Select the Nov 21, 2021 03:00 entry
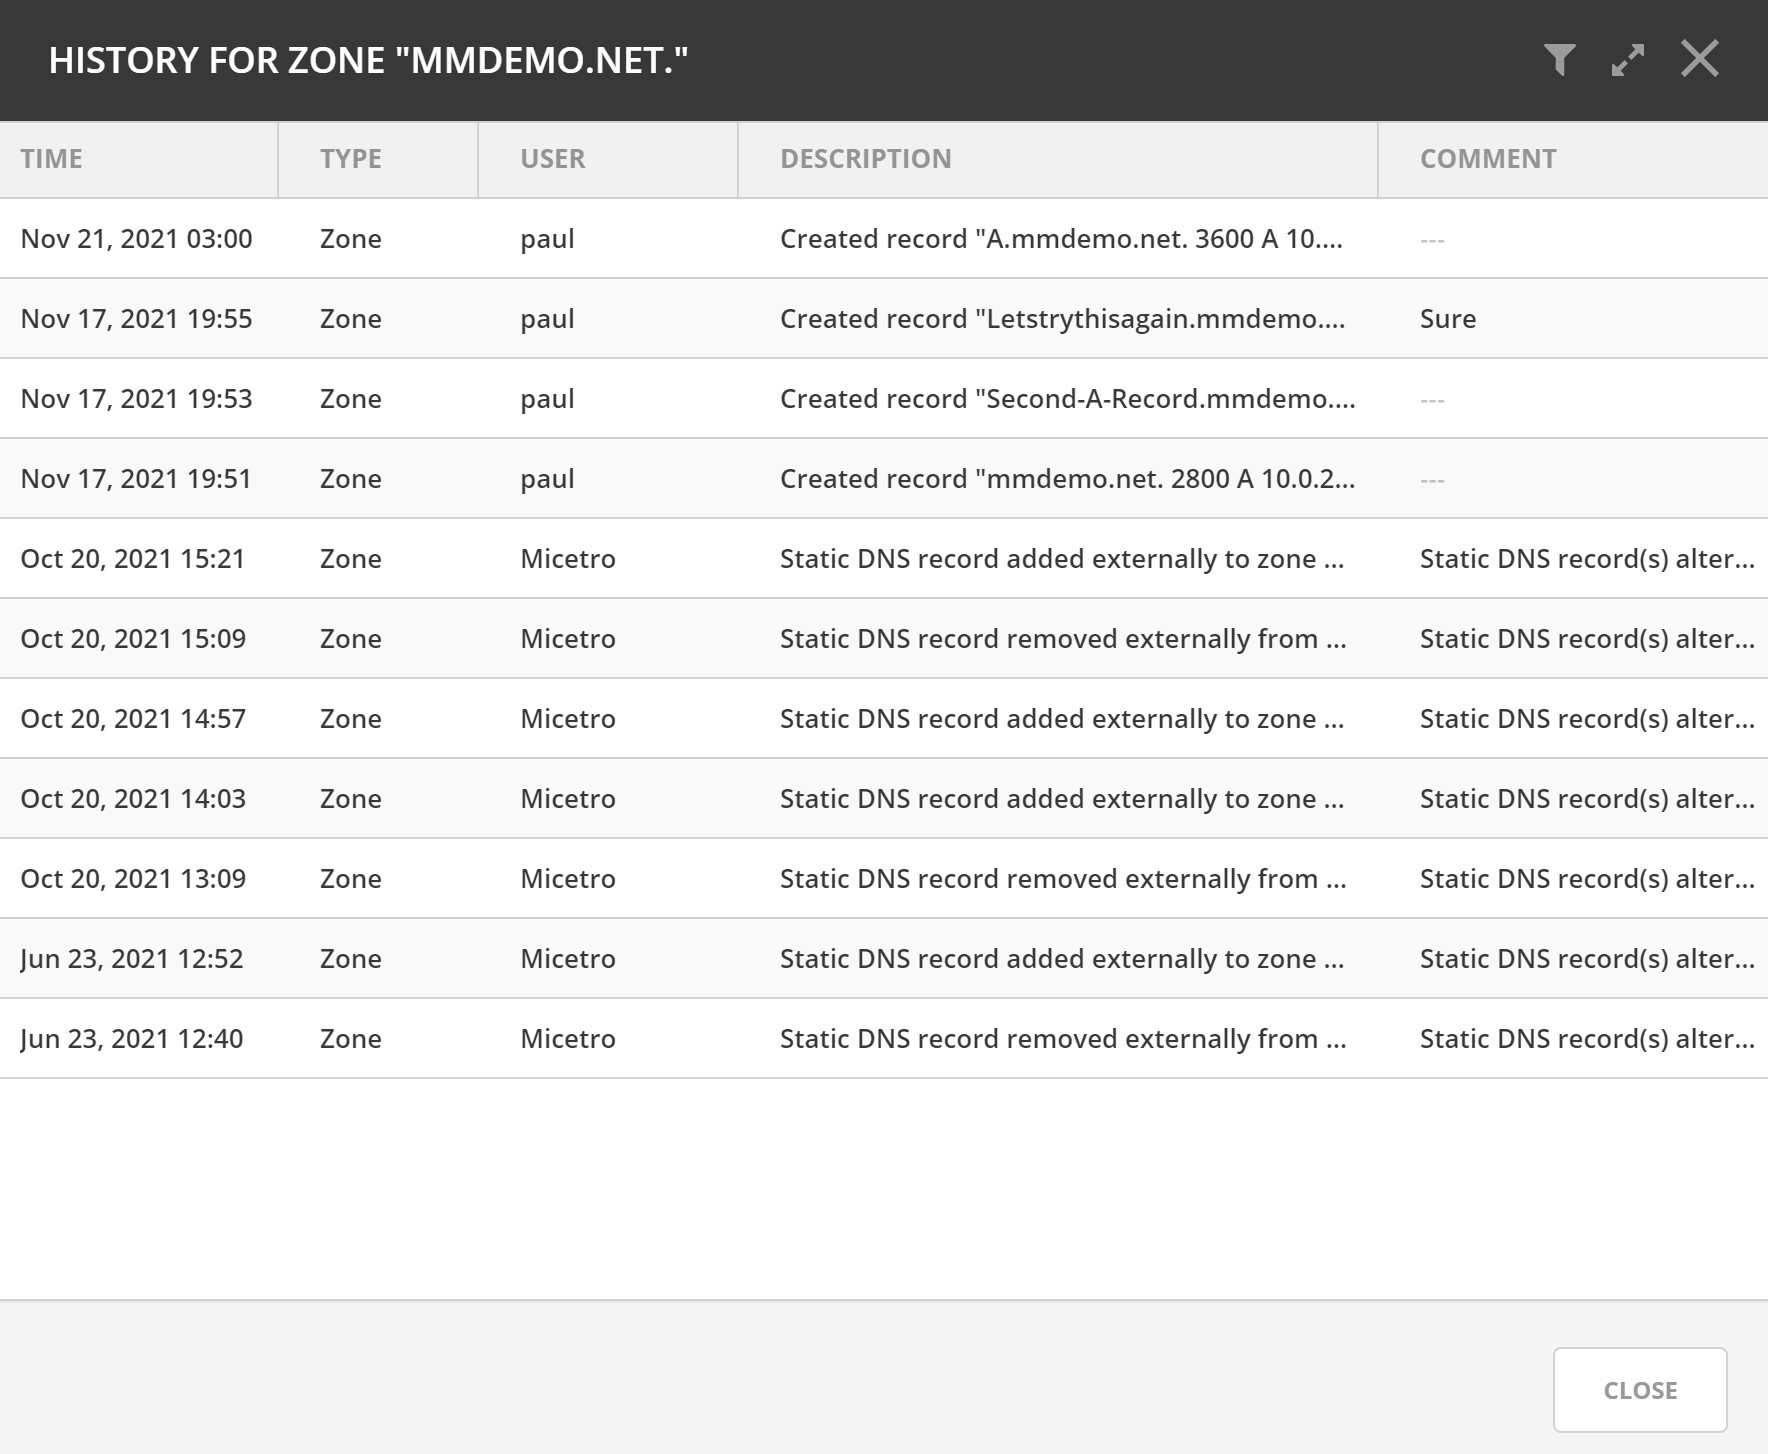The image size is (1768, 1454). point(136,239)
